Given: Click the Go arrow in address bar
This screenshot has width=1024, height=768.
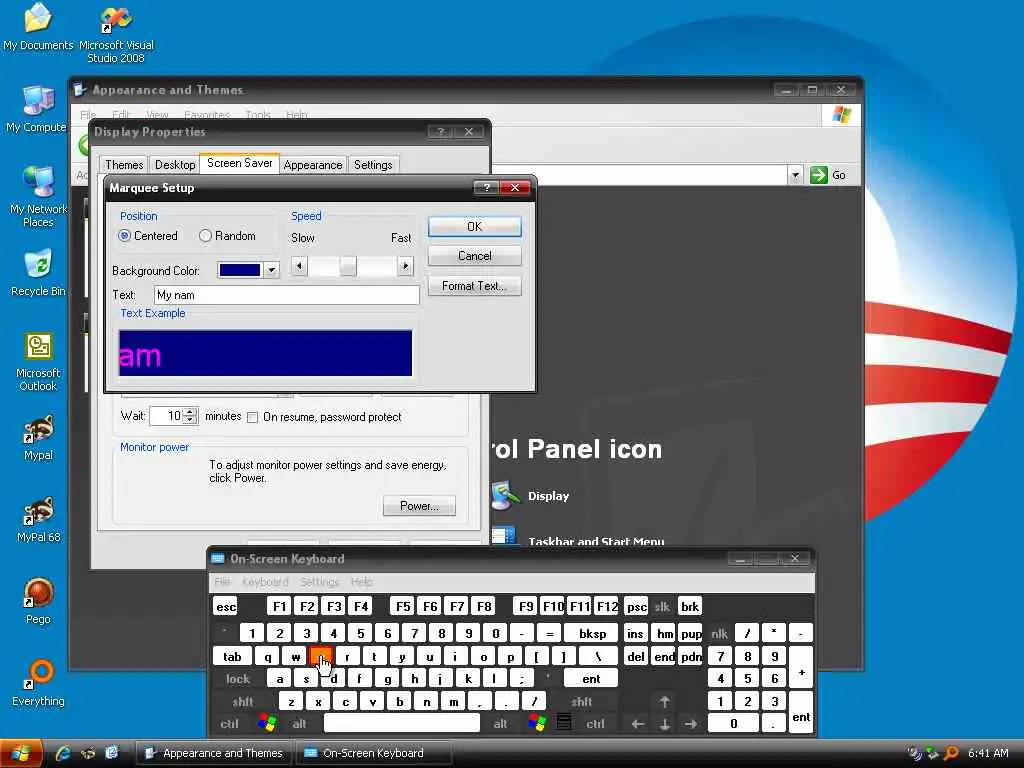Looking at the screenshot, I should coord(819,175).
